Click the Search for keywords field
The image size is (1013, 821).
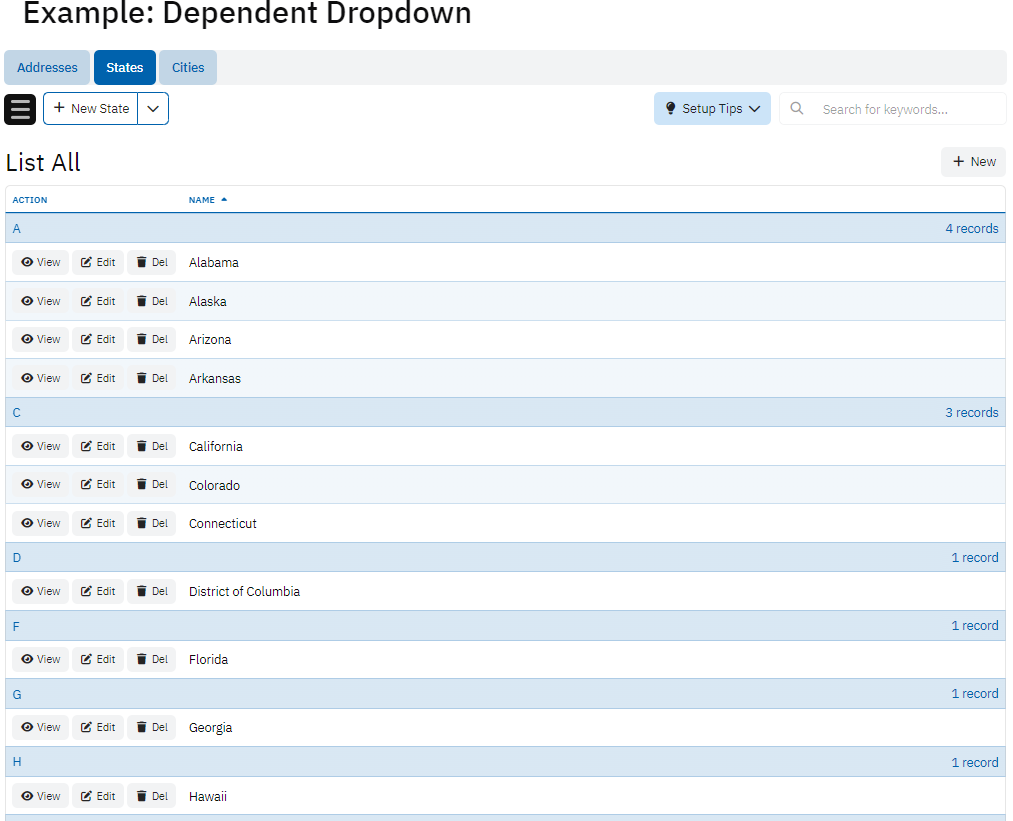[905, 109]
